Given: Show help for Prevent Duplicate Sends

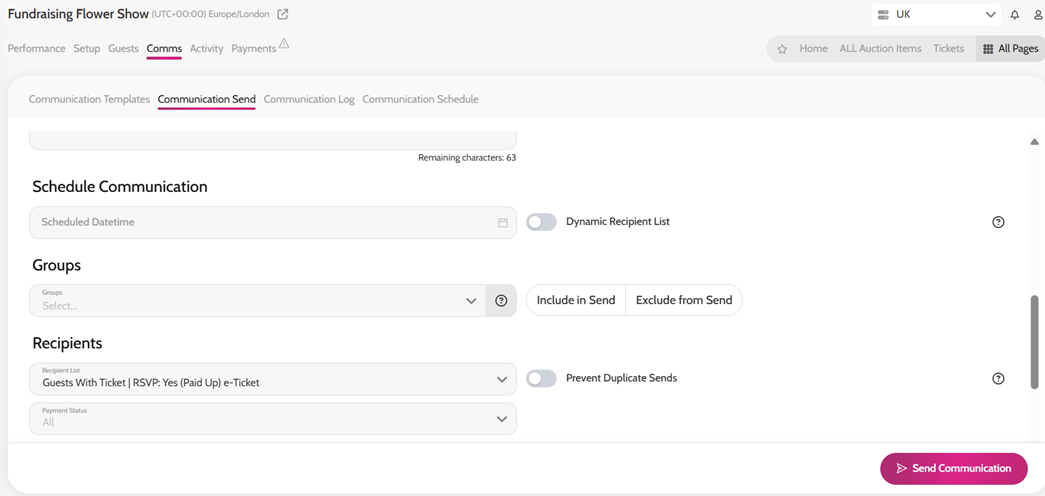Looking at the screenshot, I should [998, 379].
